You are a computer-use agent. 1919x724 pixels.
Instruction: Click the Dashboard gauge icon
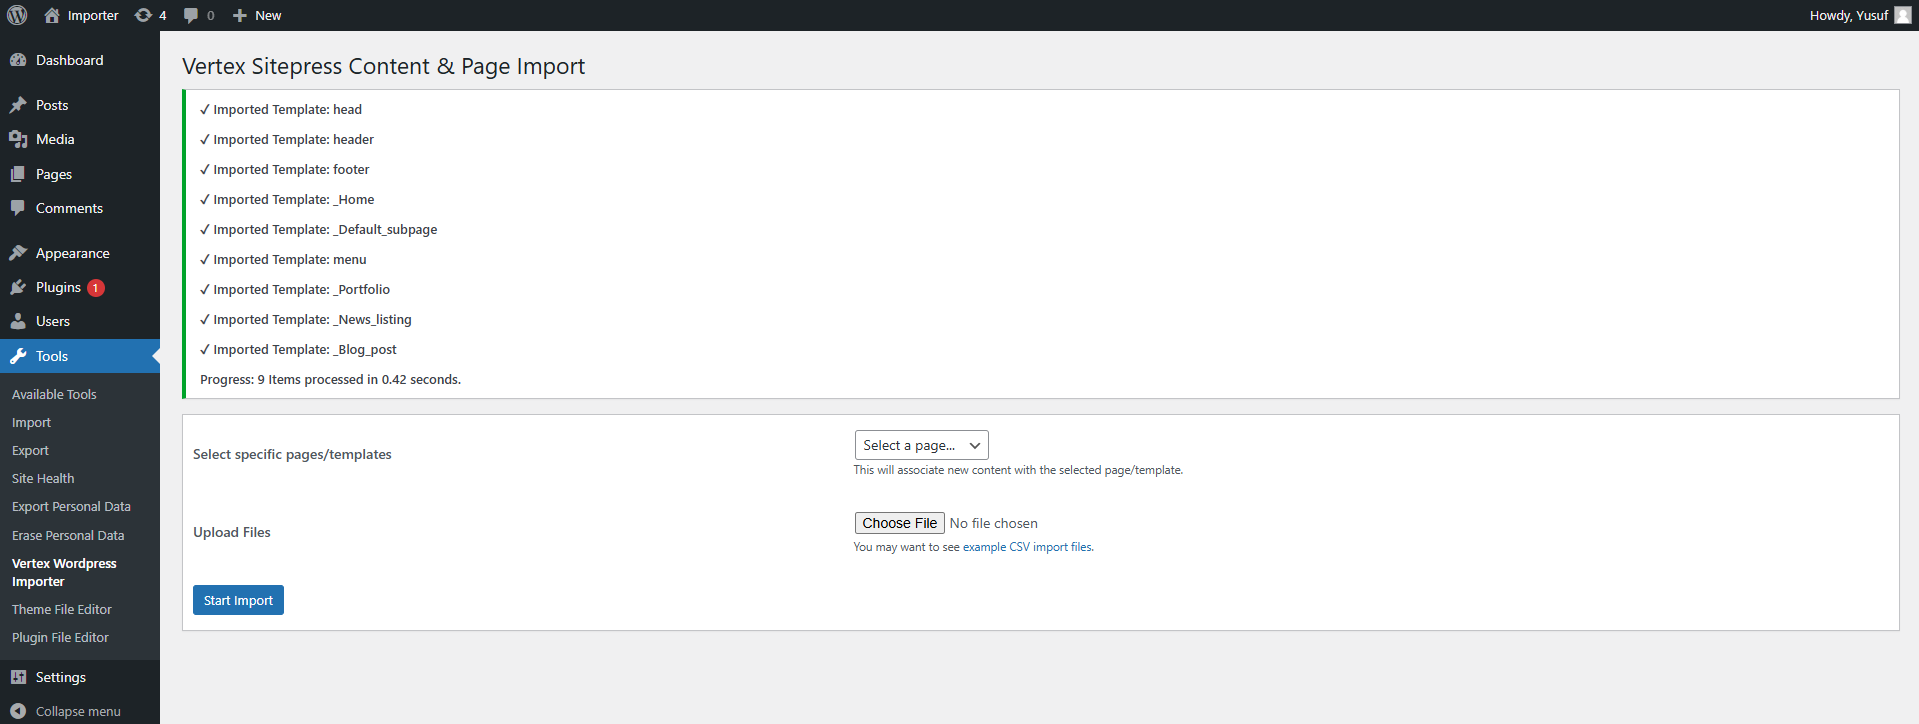coord(18,60)
